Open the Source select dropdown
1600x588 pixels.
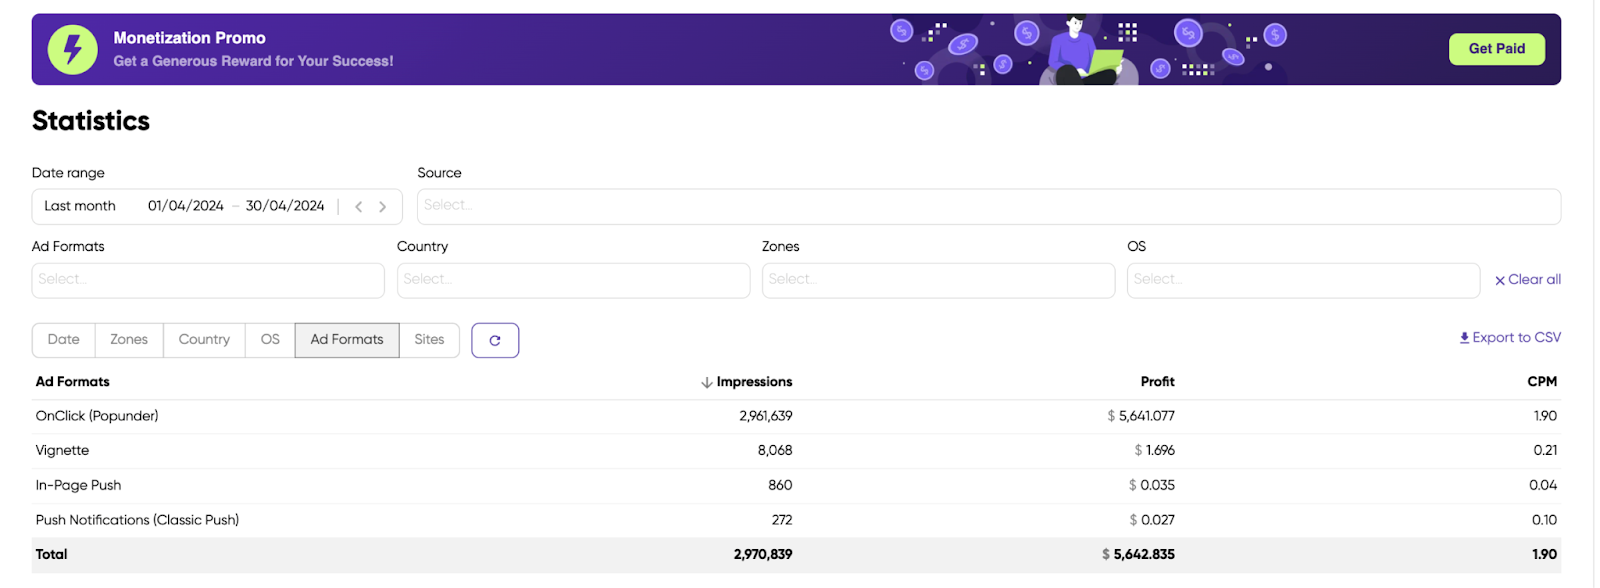[x=988, y=206]
